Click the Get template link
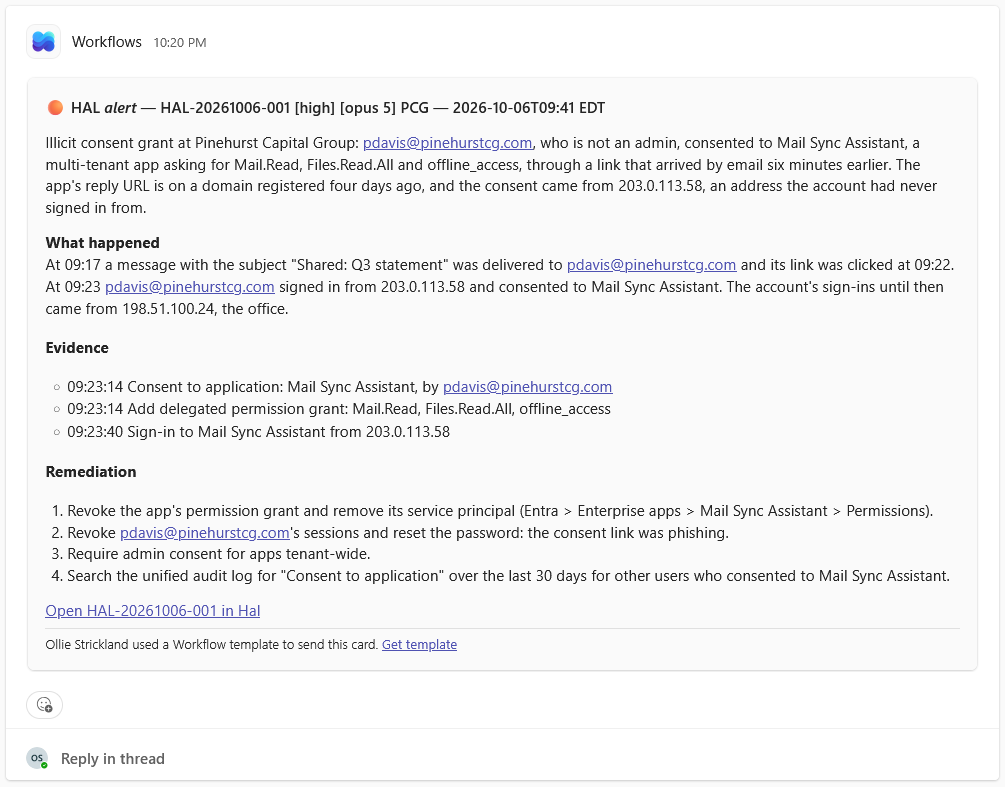This screenshot has width=1005, height=787. (419, 645)
